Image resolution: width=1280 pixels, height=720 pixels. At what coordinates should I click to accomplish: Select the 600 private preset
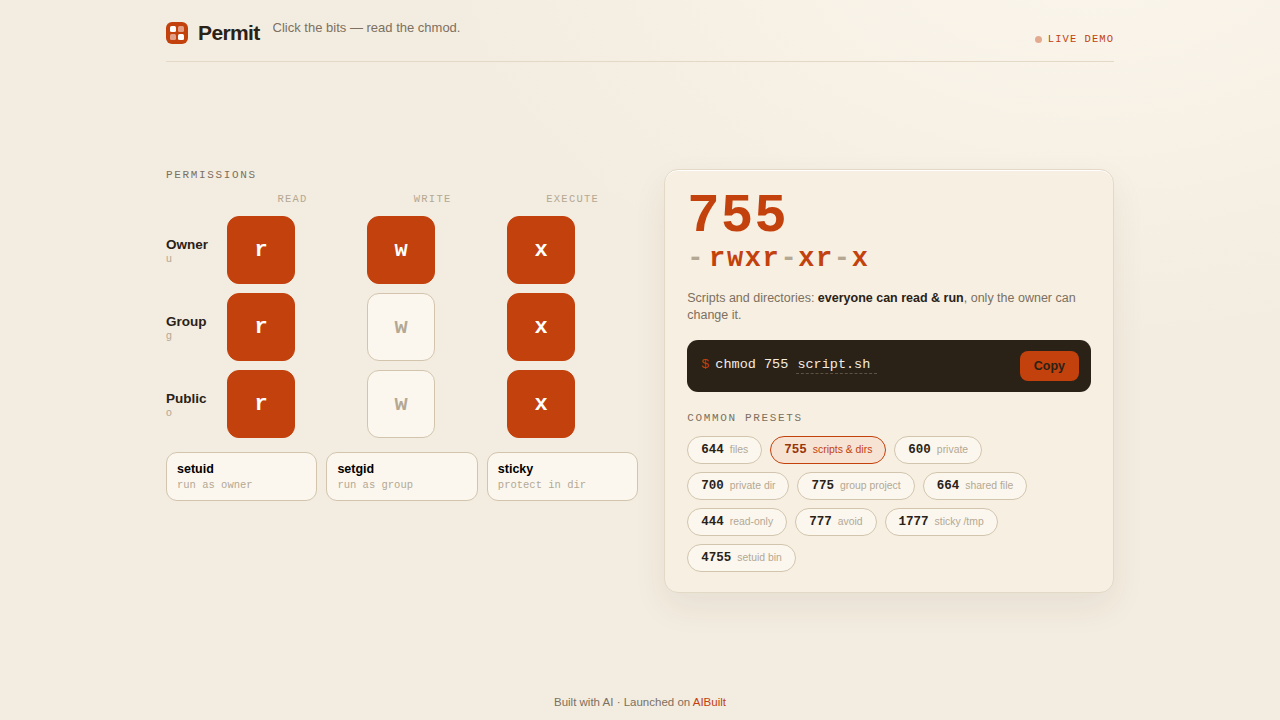tap(938, 450)
